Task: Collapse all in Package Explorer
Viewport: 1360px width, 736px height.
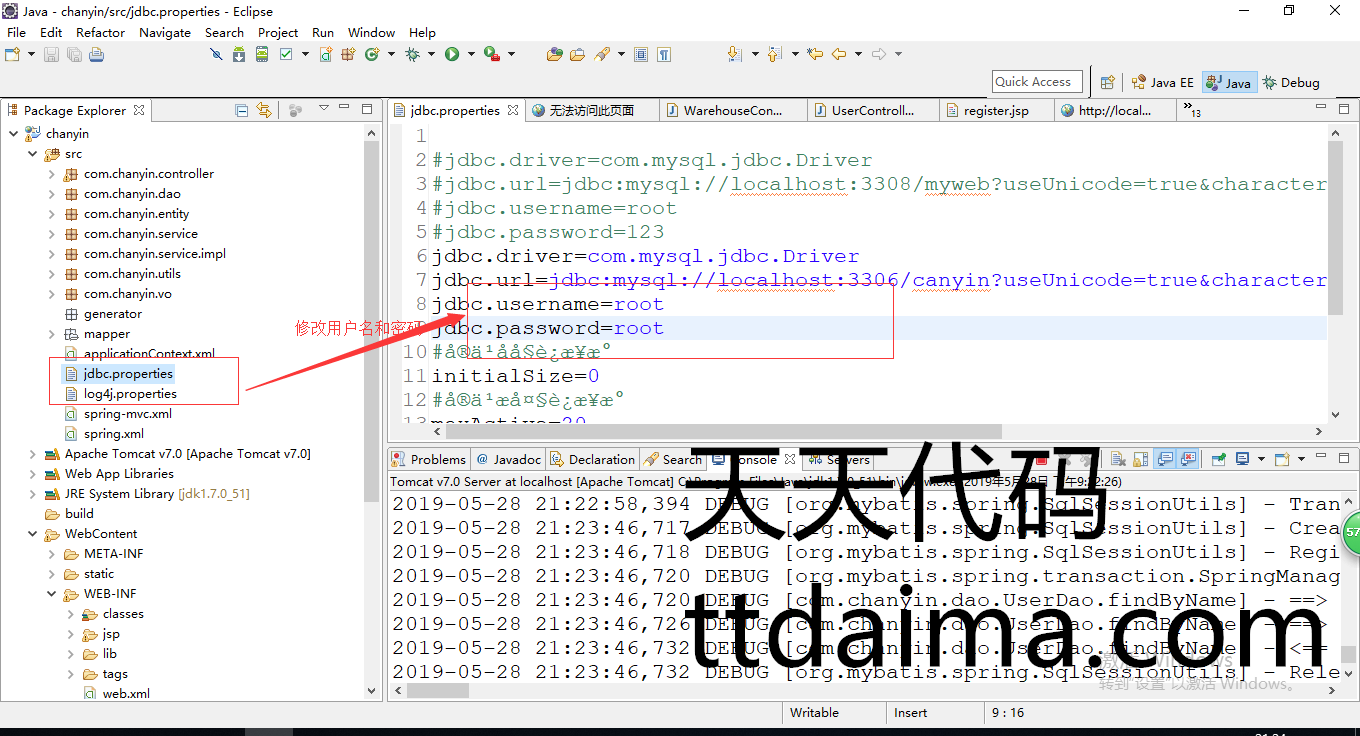Action: (x=241, y=110)
